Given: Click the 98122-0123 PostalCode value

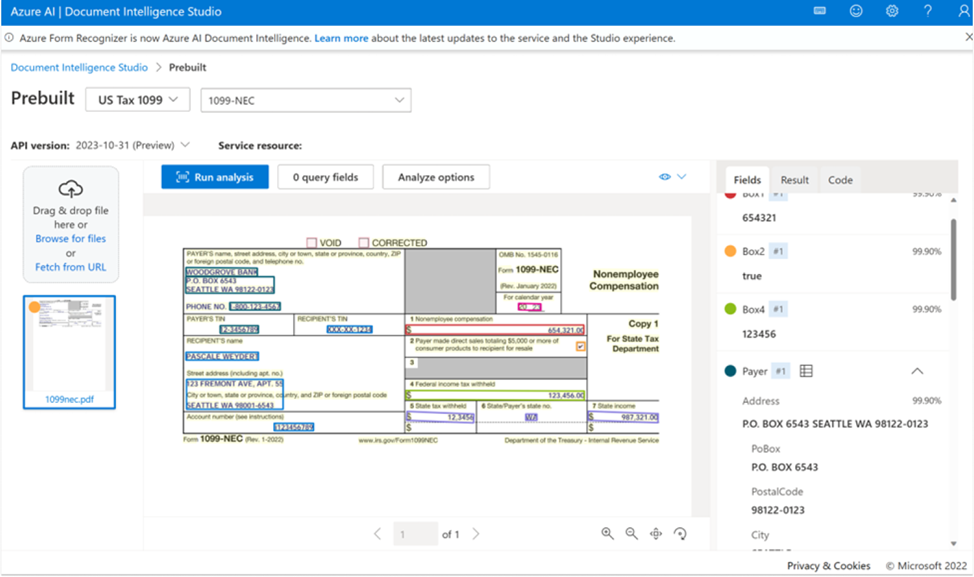Looking at the screenshot, I should point(778,510).
